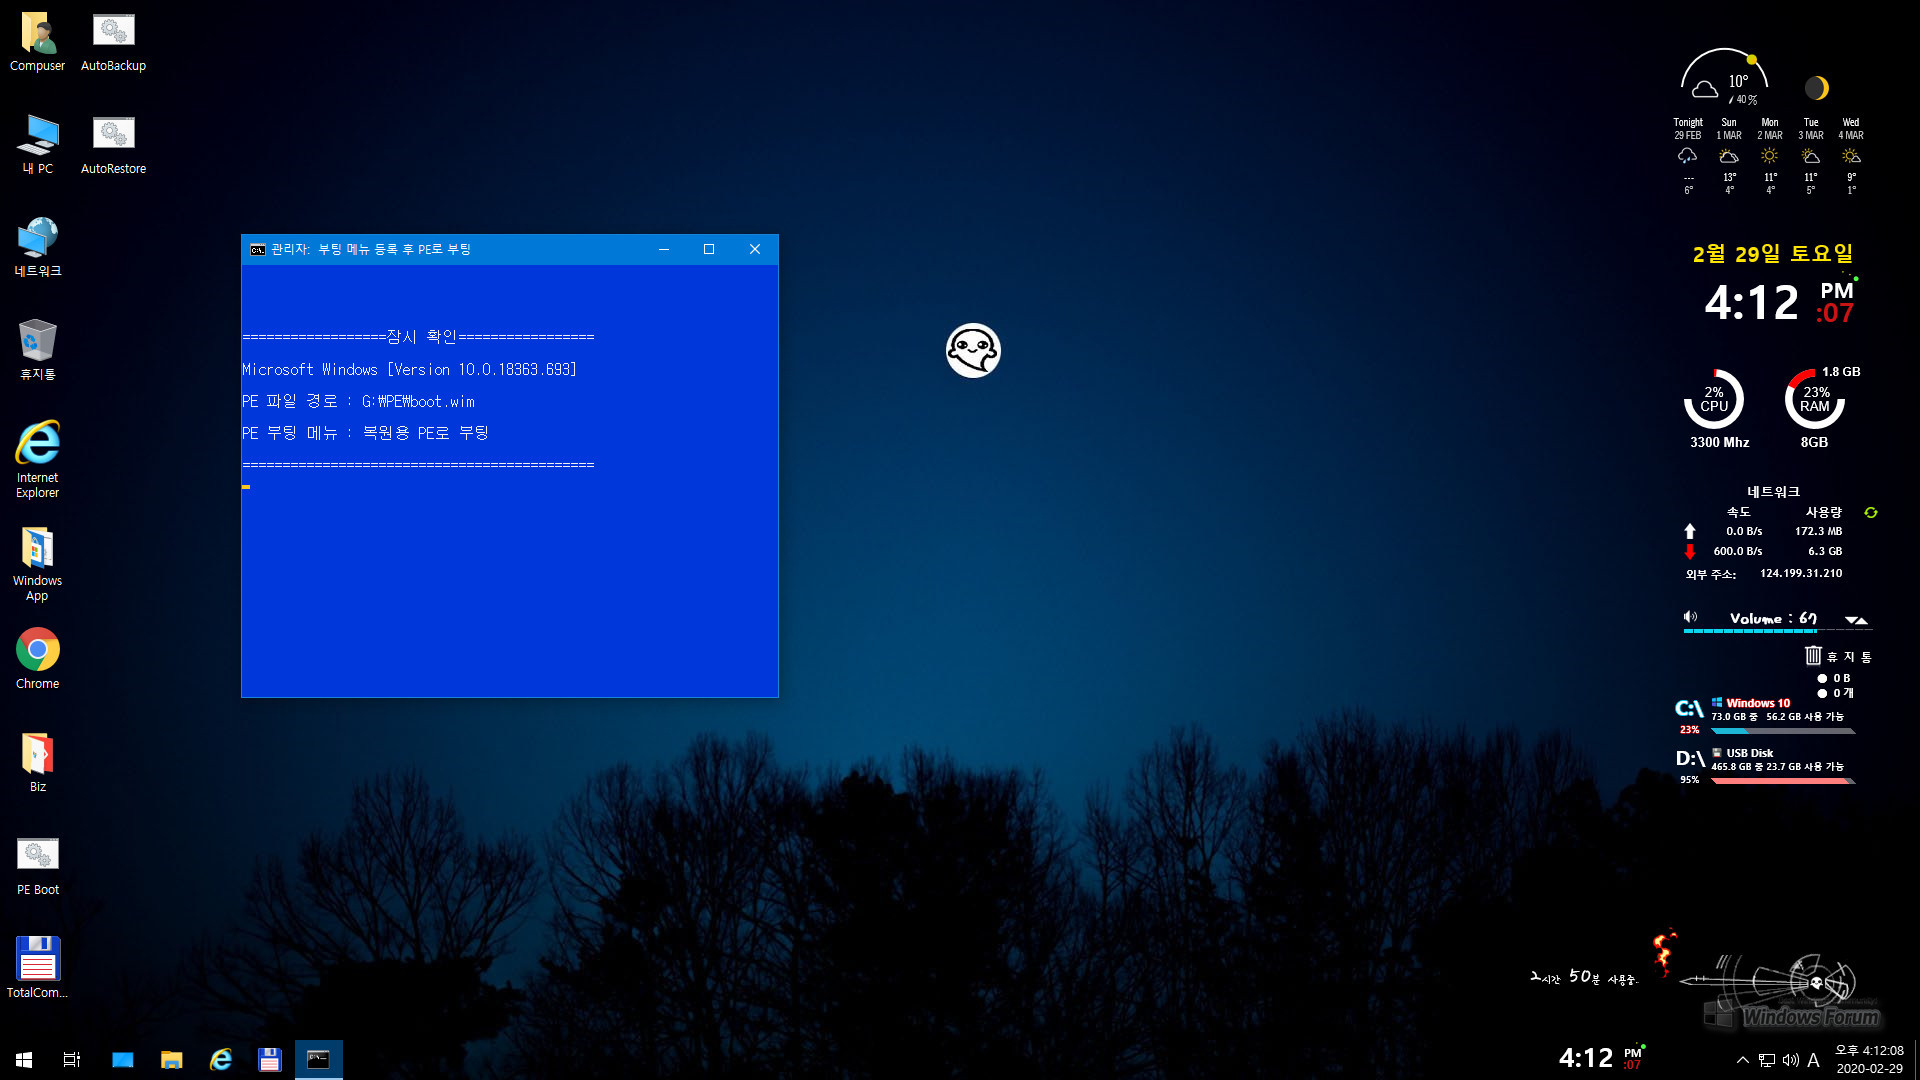This screenshot has width=1920, height=1080.
Task: Select the Wed 4 MAR forecast
Action: tap(1851, 156)
